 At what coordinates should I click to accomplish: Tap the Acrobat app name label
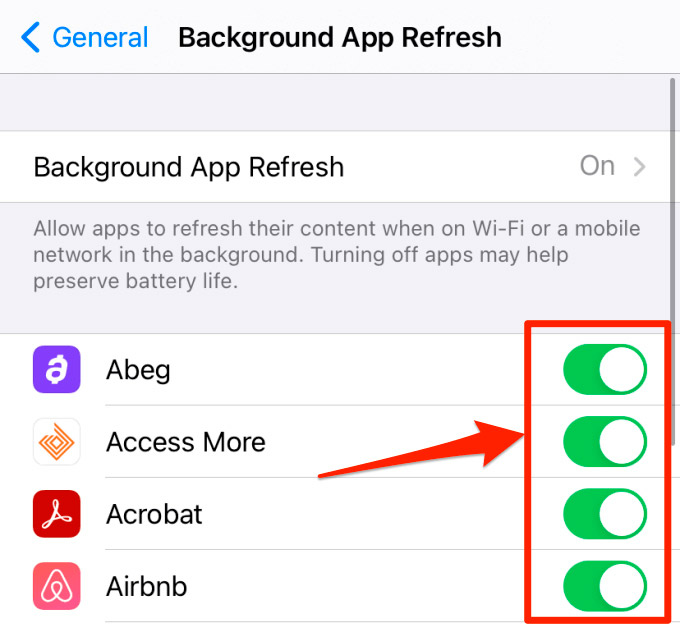click(x=154, y=514)
